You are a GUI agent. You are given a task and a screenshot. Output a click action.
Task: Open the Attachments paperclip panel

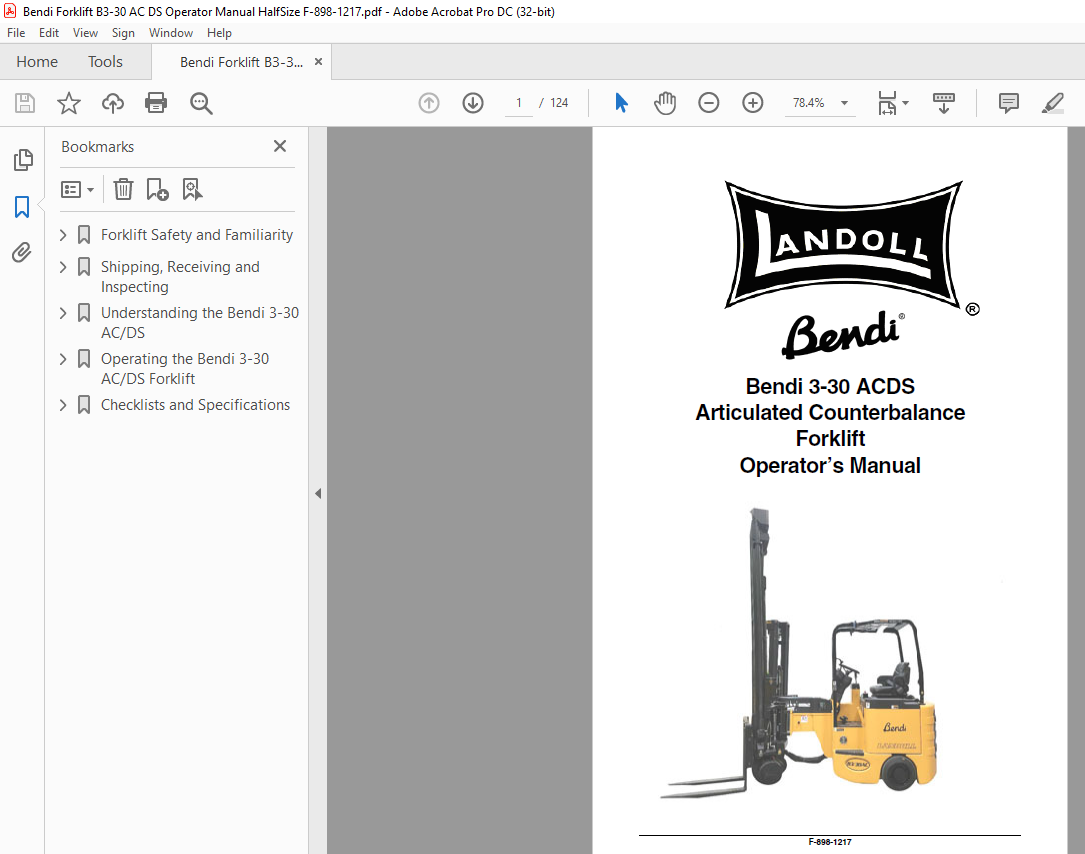pyautogui.click(x=22, y=253)
